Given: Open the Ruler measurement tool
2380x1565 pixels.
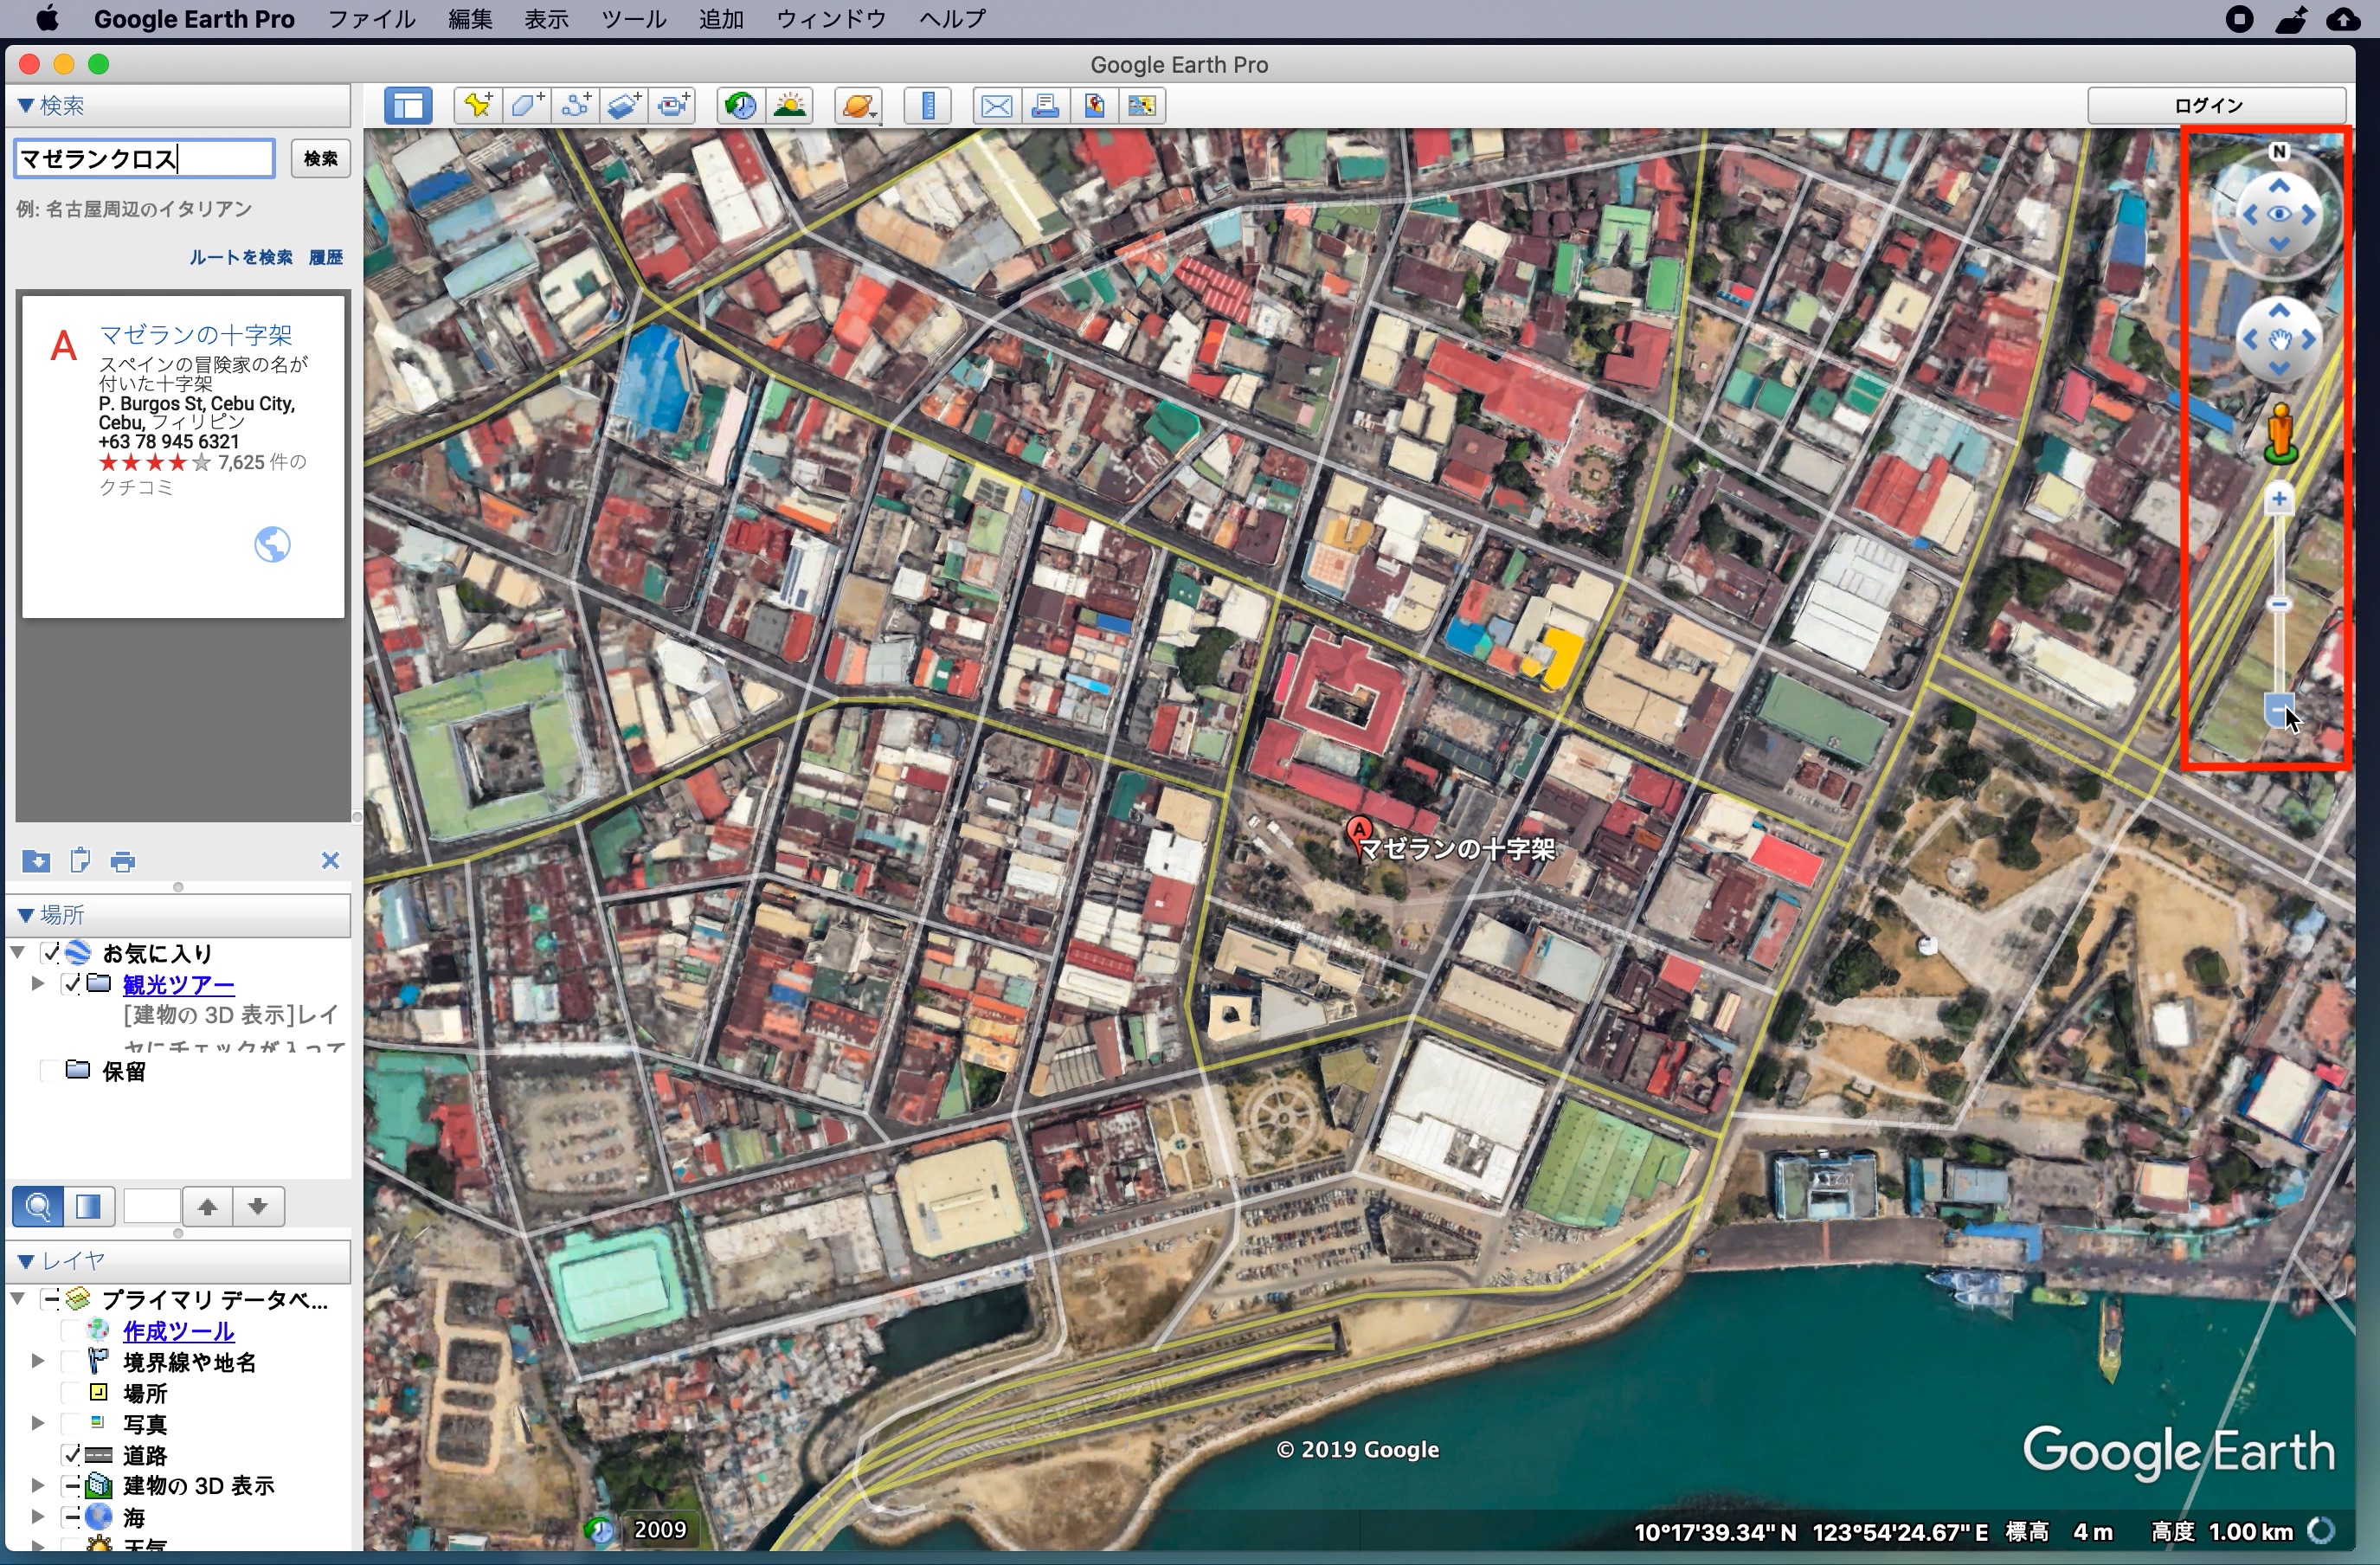Looking at the screenshot, I should pos(928,105).
